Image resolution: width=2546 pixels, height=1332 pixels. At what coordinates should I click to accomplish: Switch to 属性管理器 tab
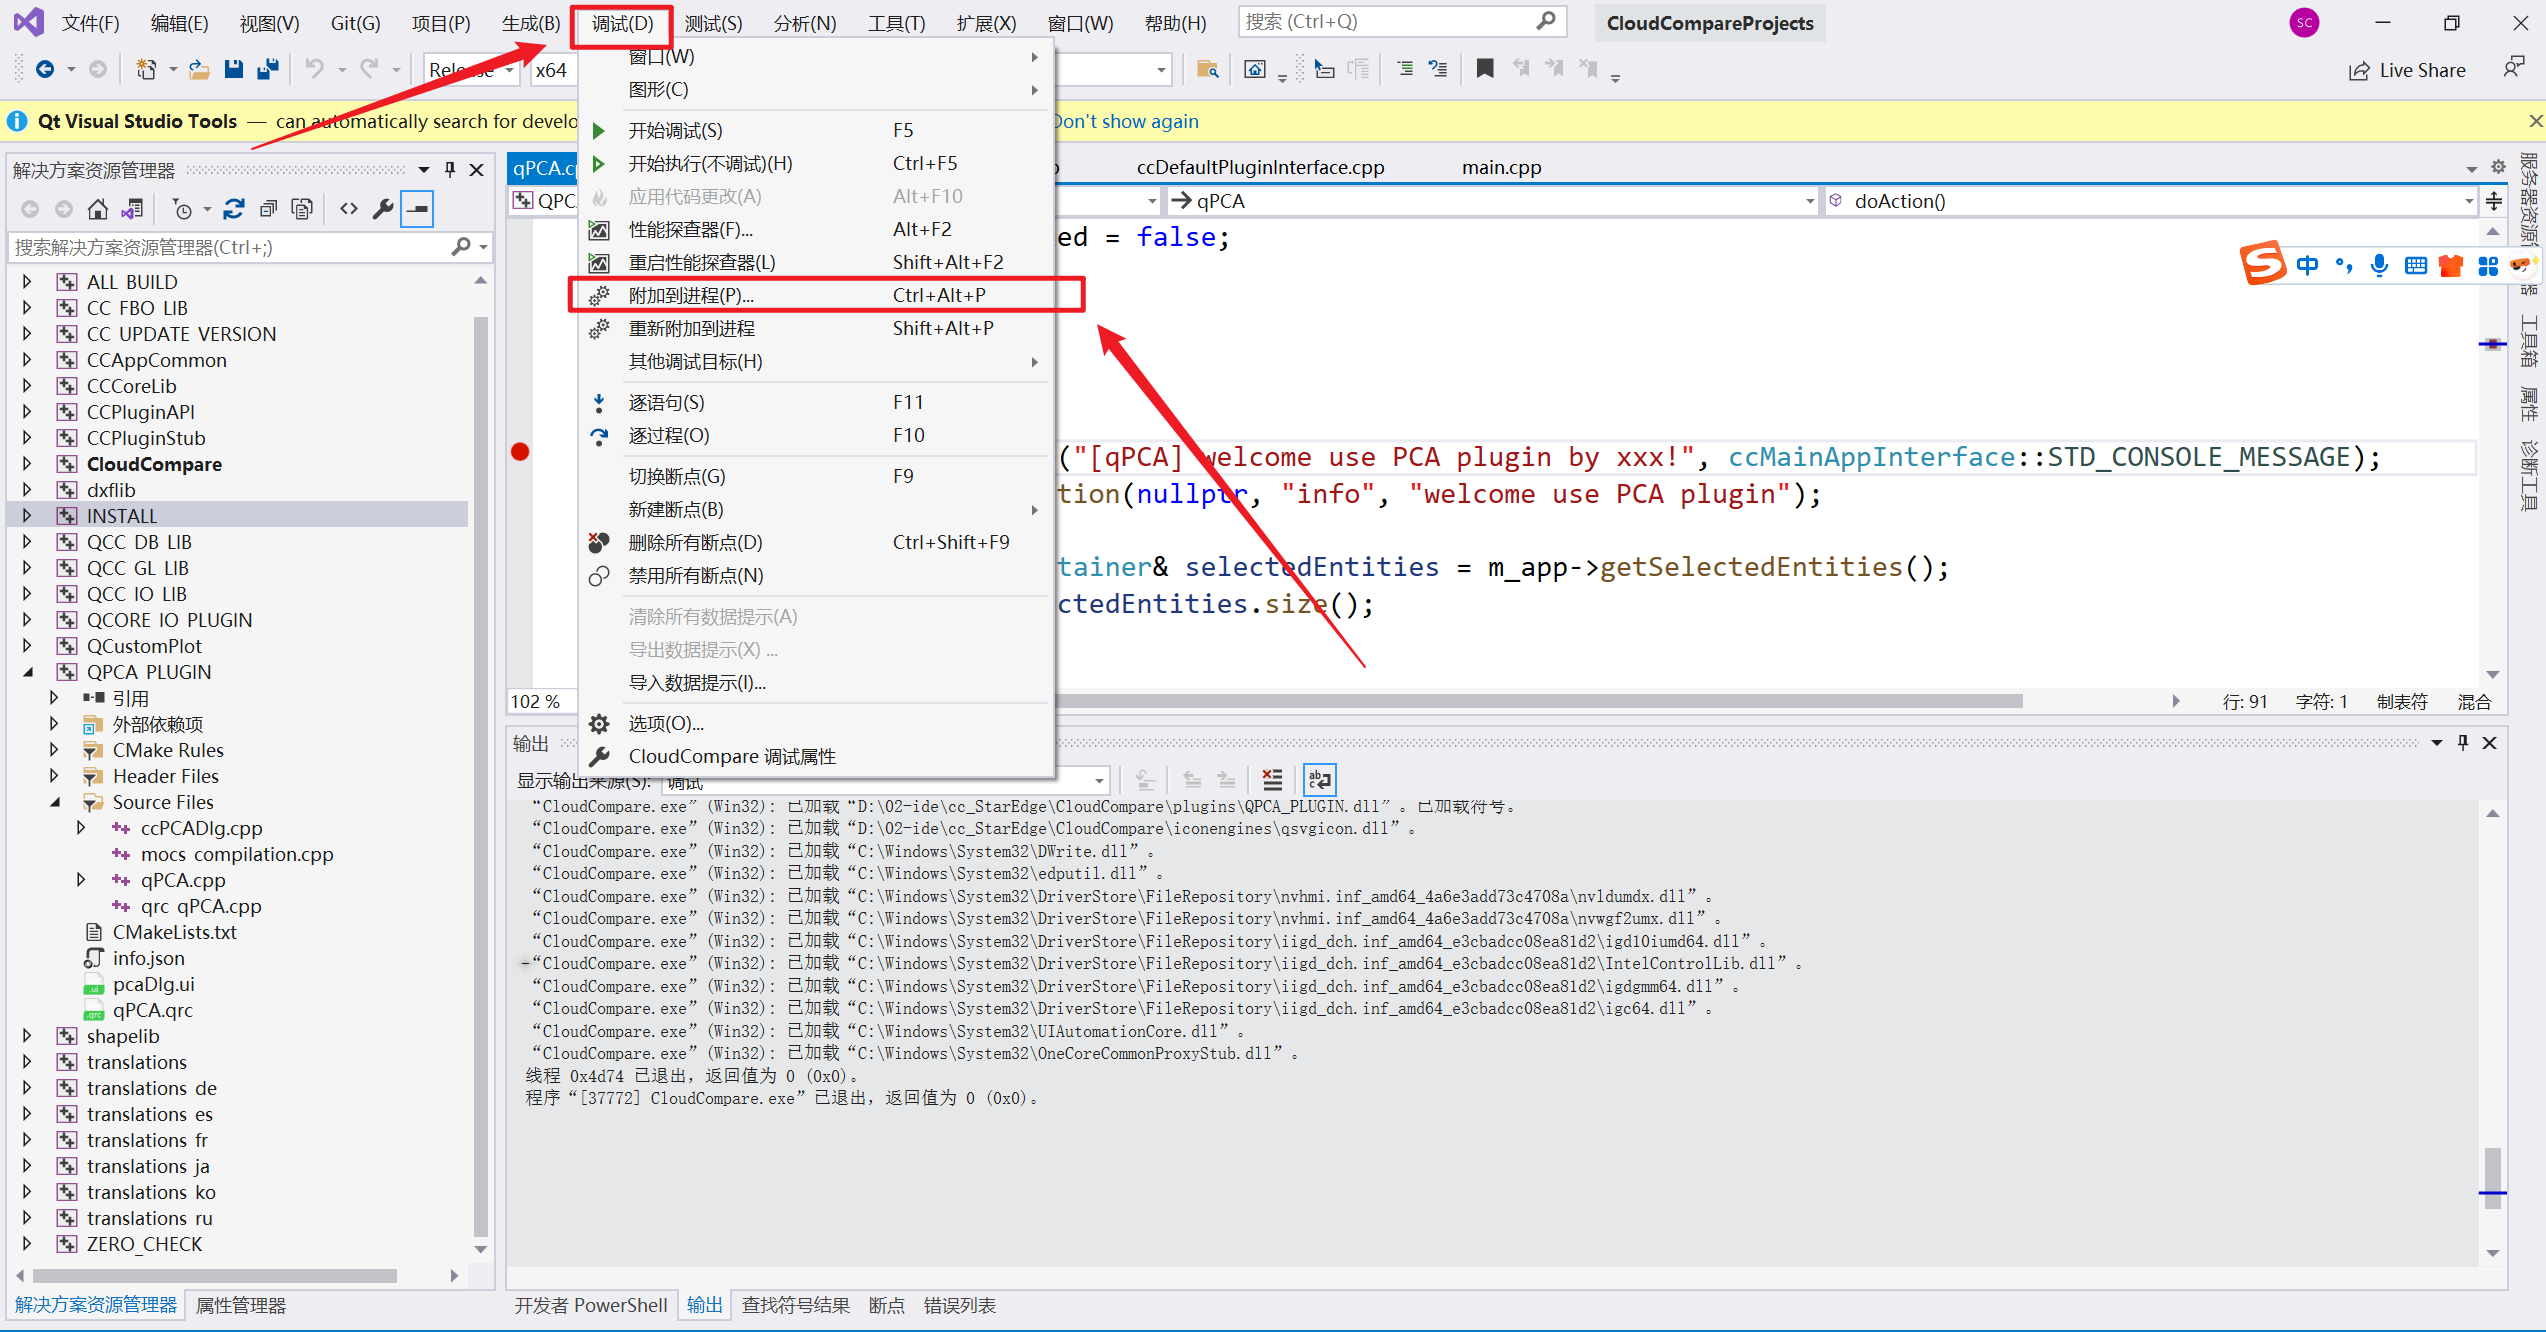241,1305
